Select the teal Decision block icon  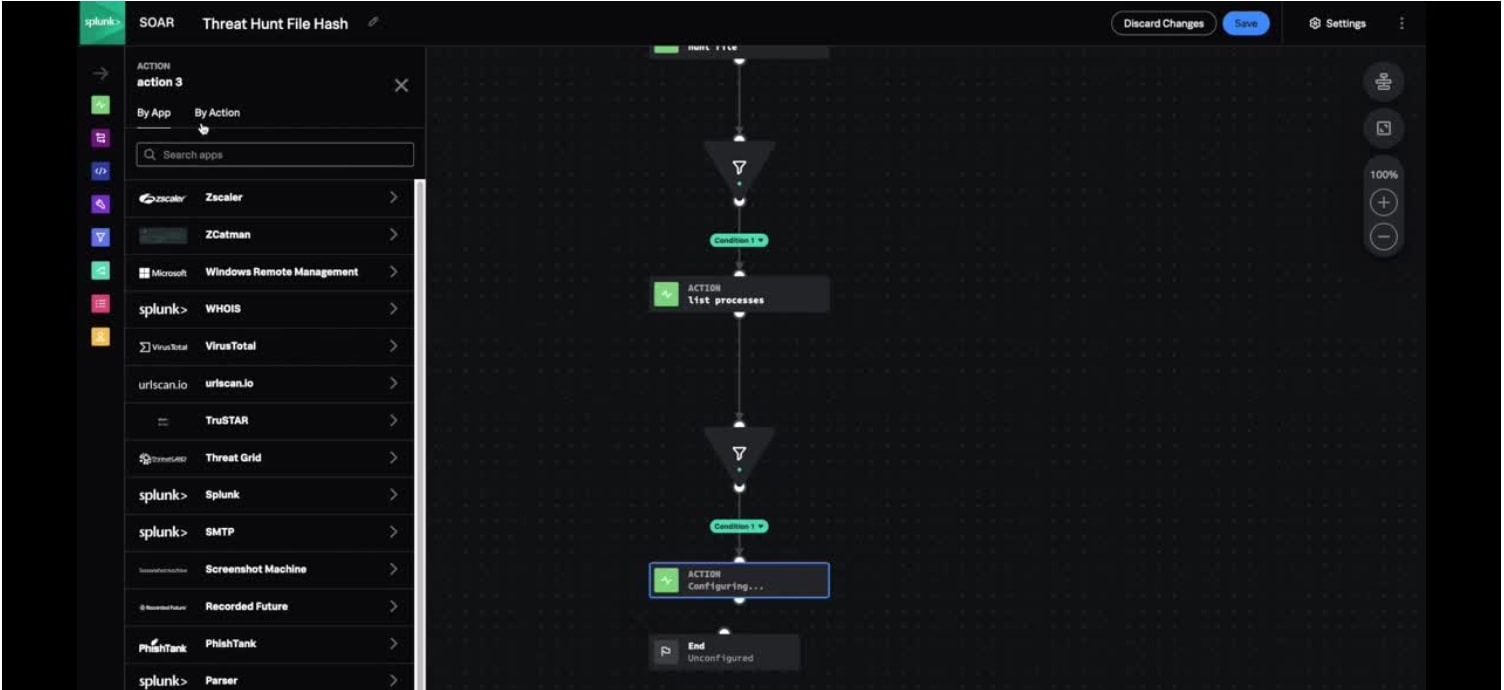pyautogui.click(x=100, y=270)
